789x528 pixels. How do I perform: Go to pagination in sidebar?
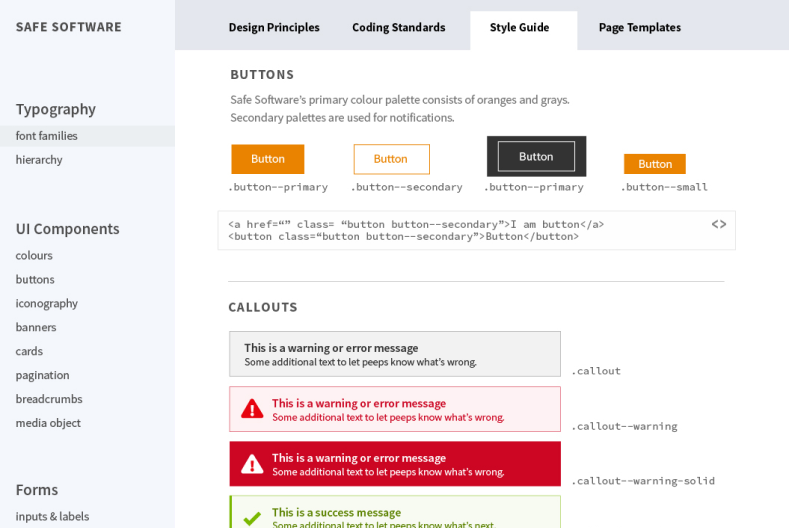(x=42, y=375)
